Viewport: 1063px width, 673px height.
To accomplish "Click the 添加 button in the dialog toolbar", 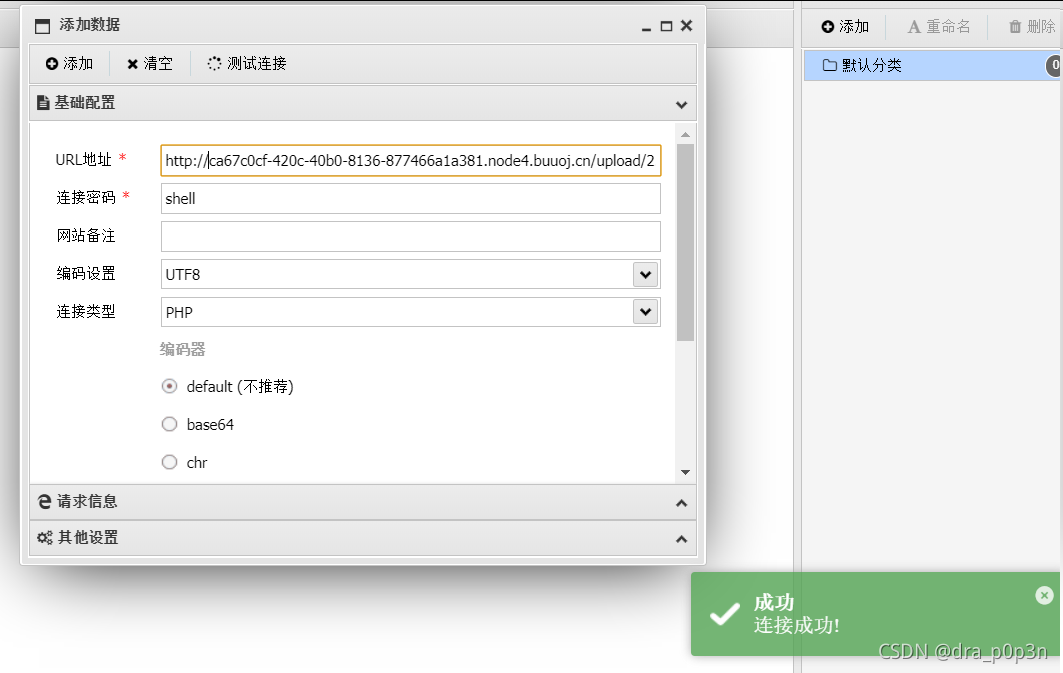I will coord(69,64).
